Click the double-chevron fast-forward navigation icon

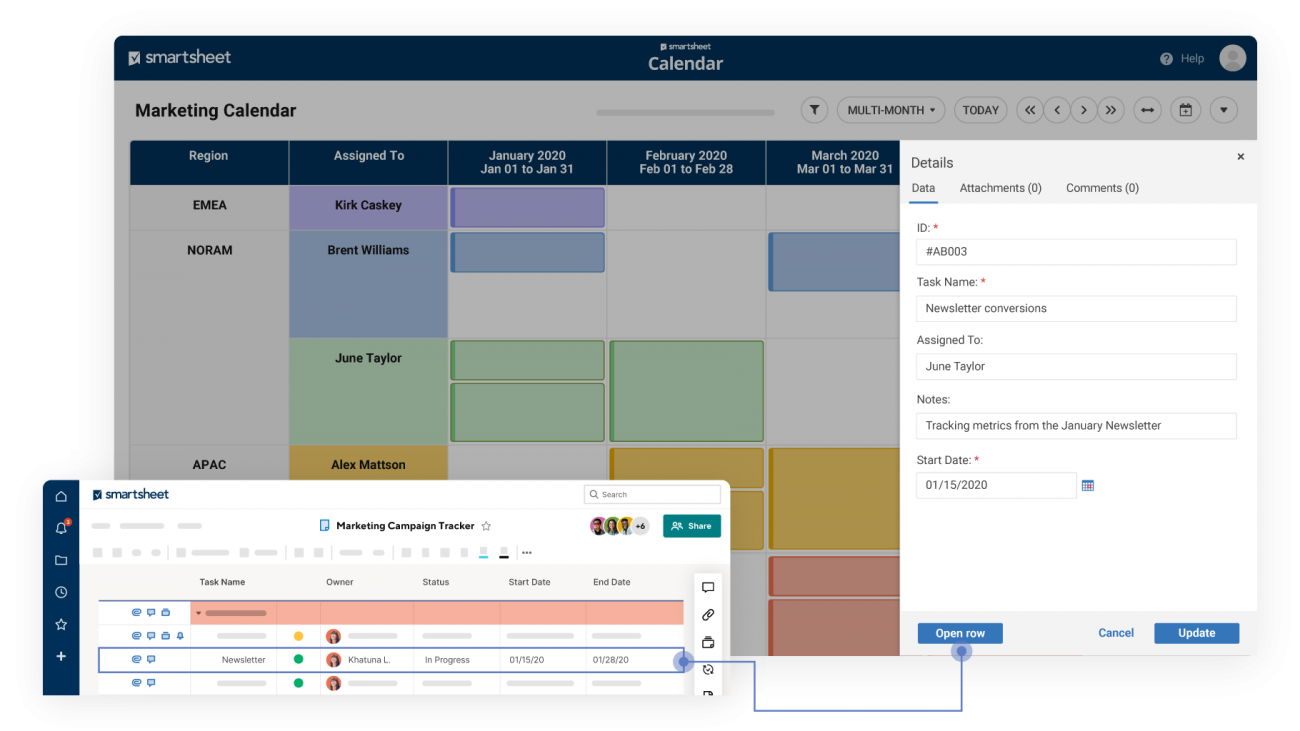[1111, 110]
